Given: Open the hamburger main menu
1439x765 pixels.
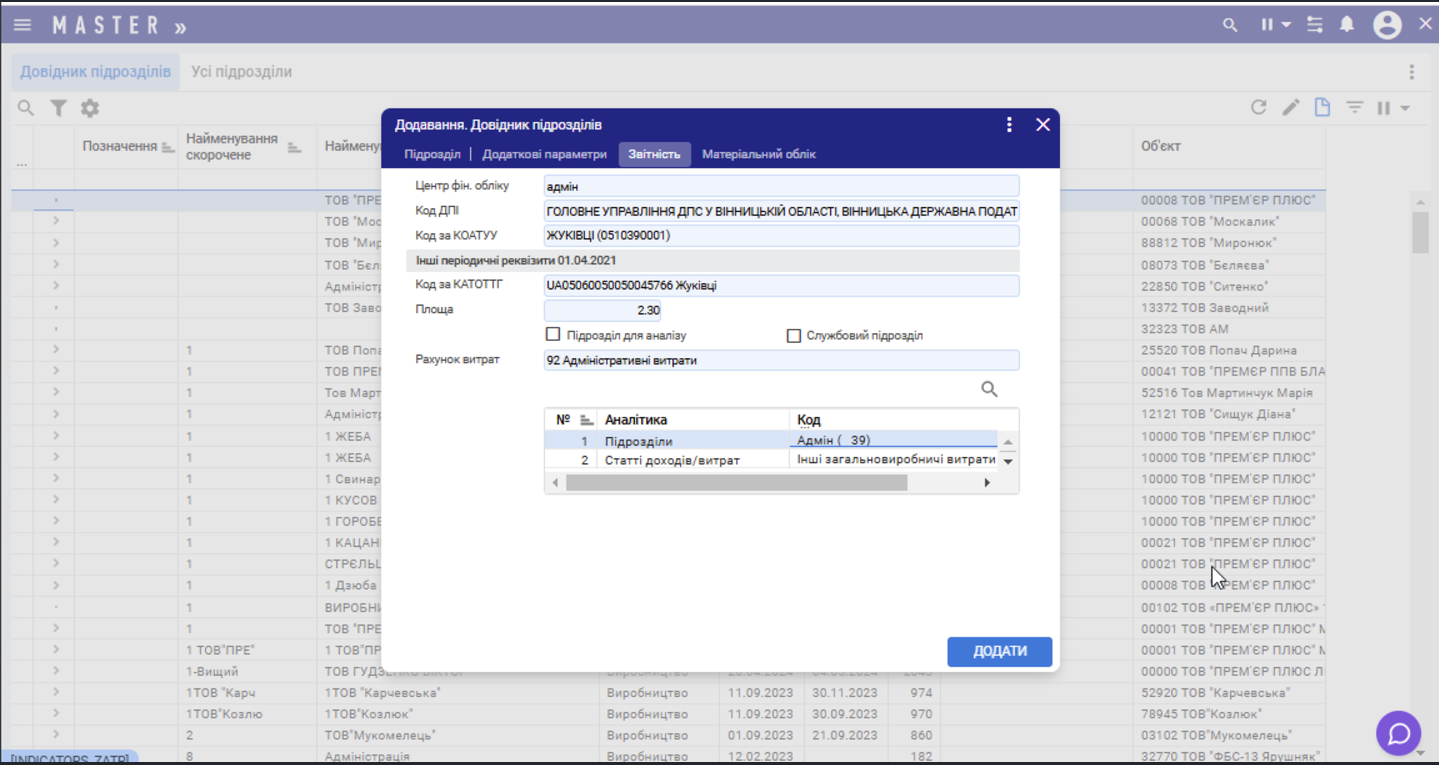Looking at the screenshot, I should pos(22,25).
